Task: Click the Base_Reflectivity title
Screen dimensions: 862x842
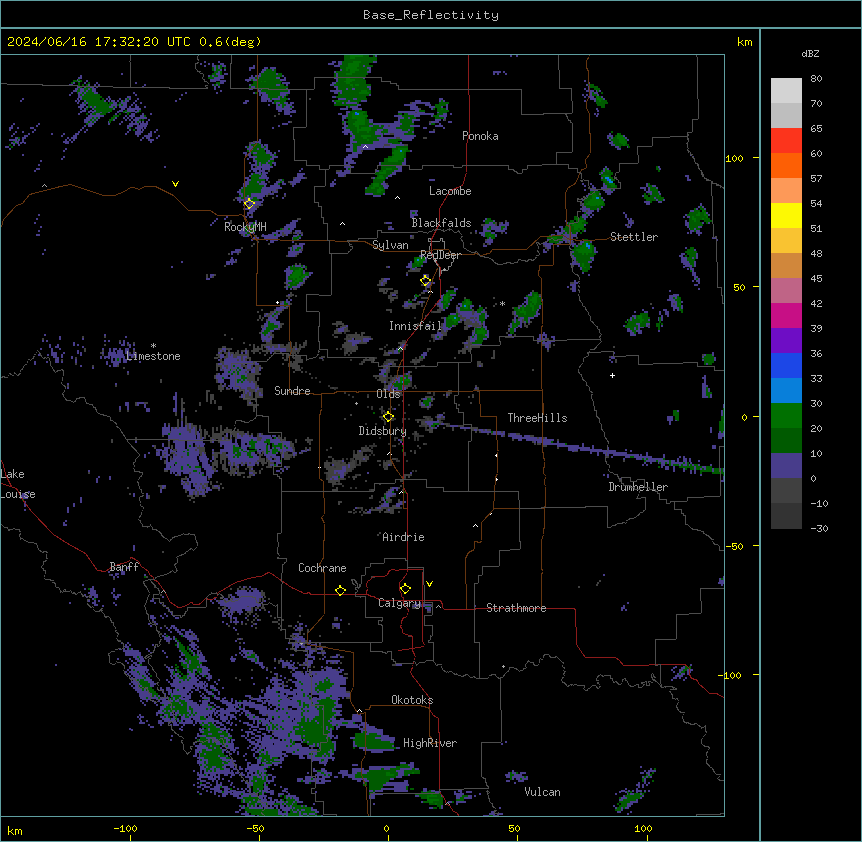Action: (431, 15)
